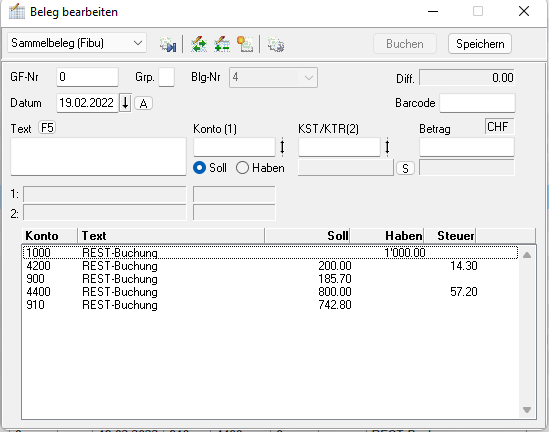Screen dimensions: 549x432
Task: Open the Sammelbeleg (Fibu) document type dropdown
Action: coord(77,43)
